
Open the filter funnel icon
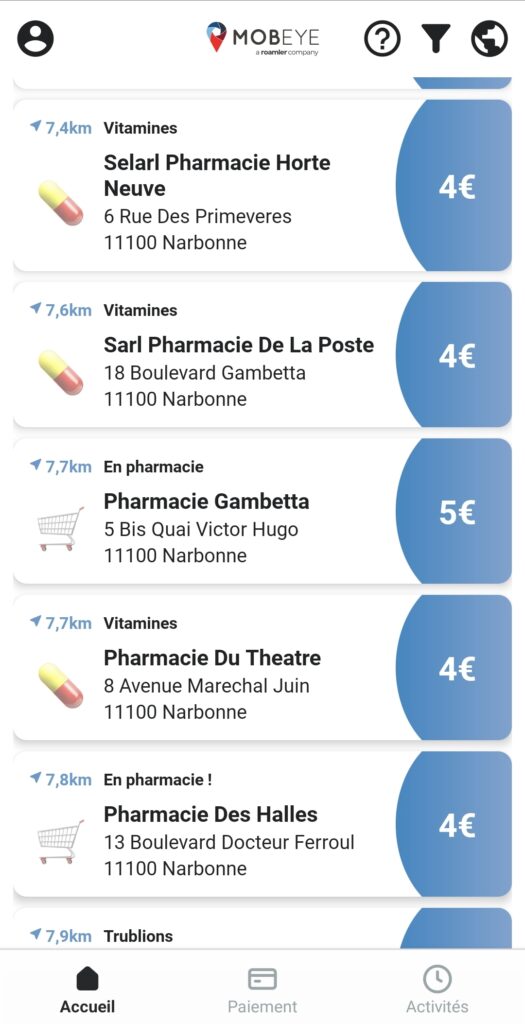(436, 39)
